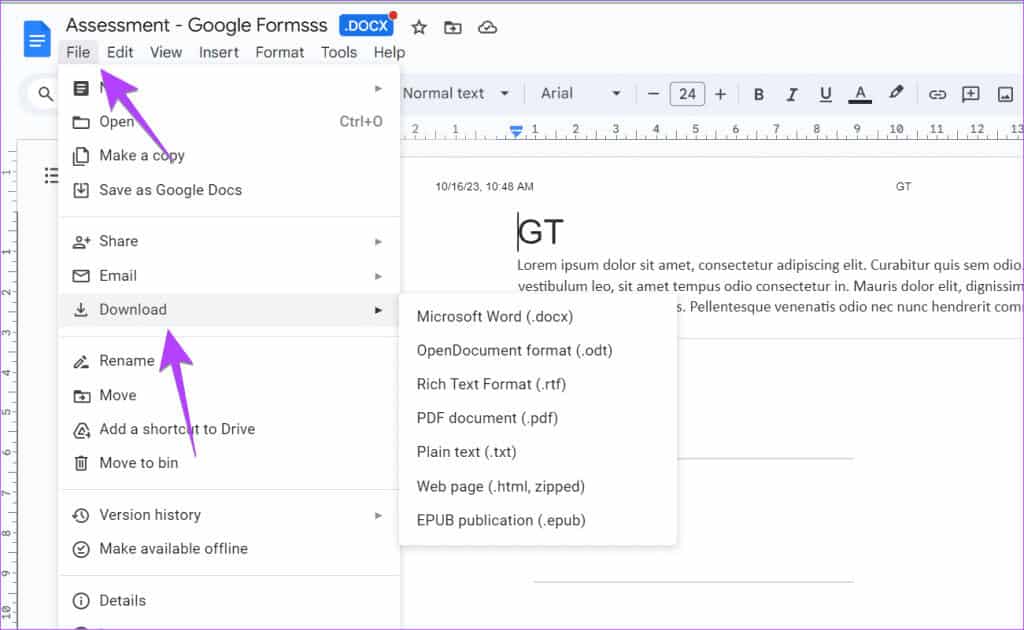Click the search magnifier in the toolbar
This screenshot has width=1024, height=630.
[45, 94]
